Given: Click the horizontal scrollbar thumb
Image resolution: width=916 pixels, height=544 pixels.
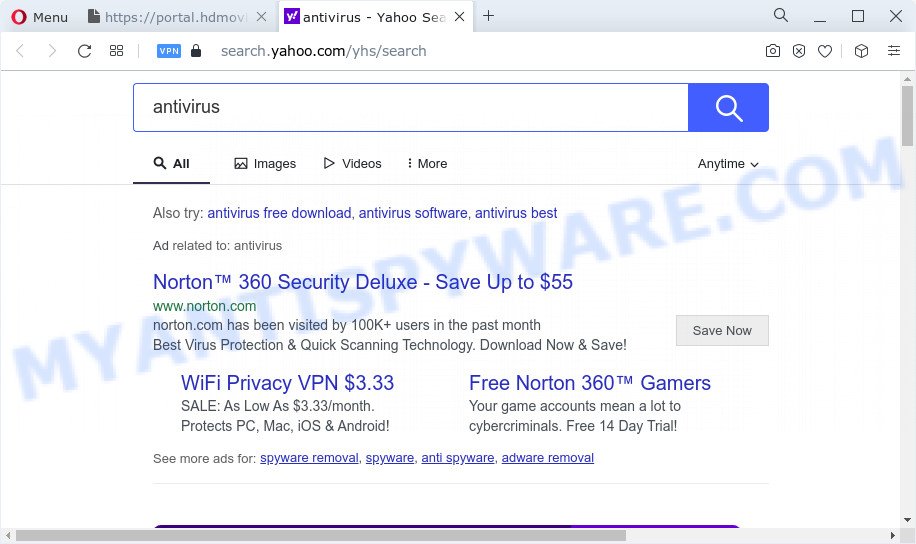Looking at the screenshot, I should (321, 535).
